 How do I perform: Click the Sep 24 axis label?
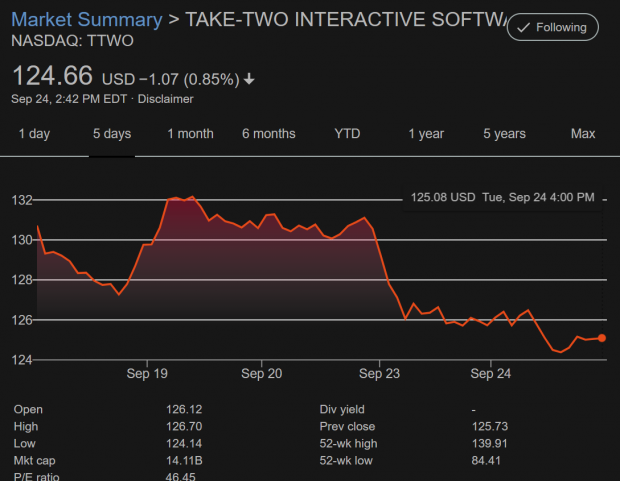coord(491,373)
